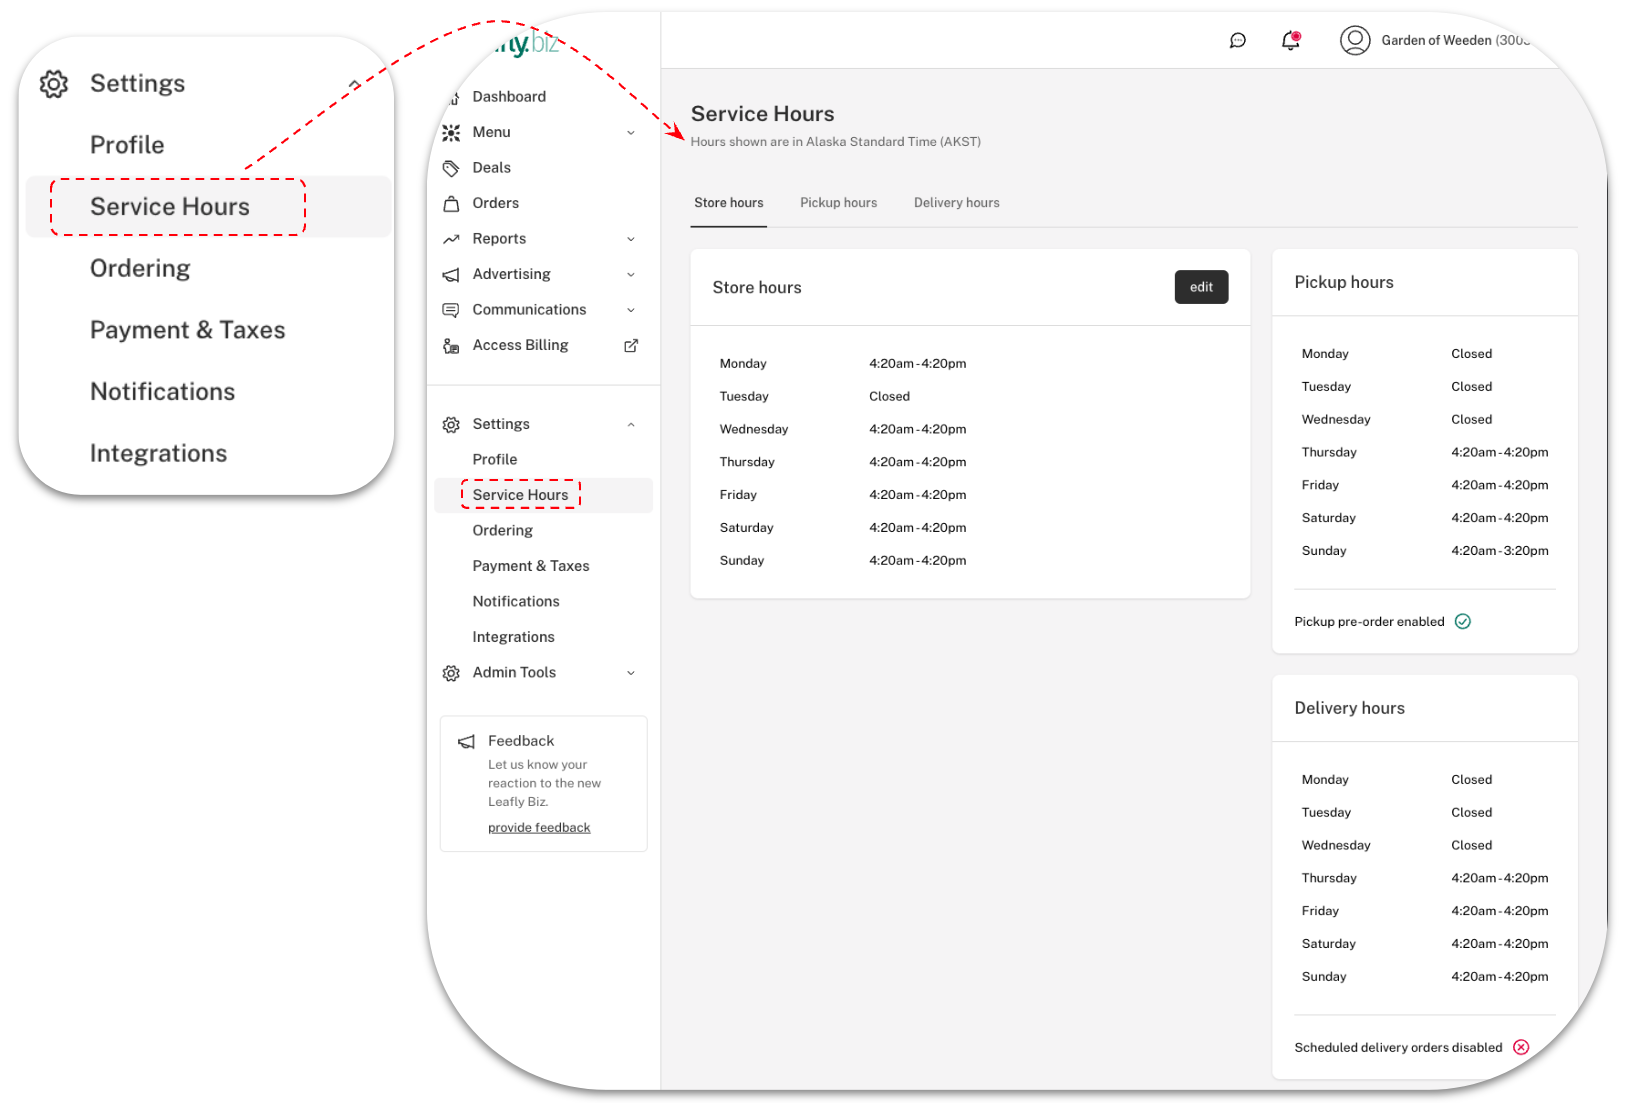Open the chat messages icon
The width and height of the screenshot is (1628, 1103).
[x=1237, y=41]
